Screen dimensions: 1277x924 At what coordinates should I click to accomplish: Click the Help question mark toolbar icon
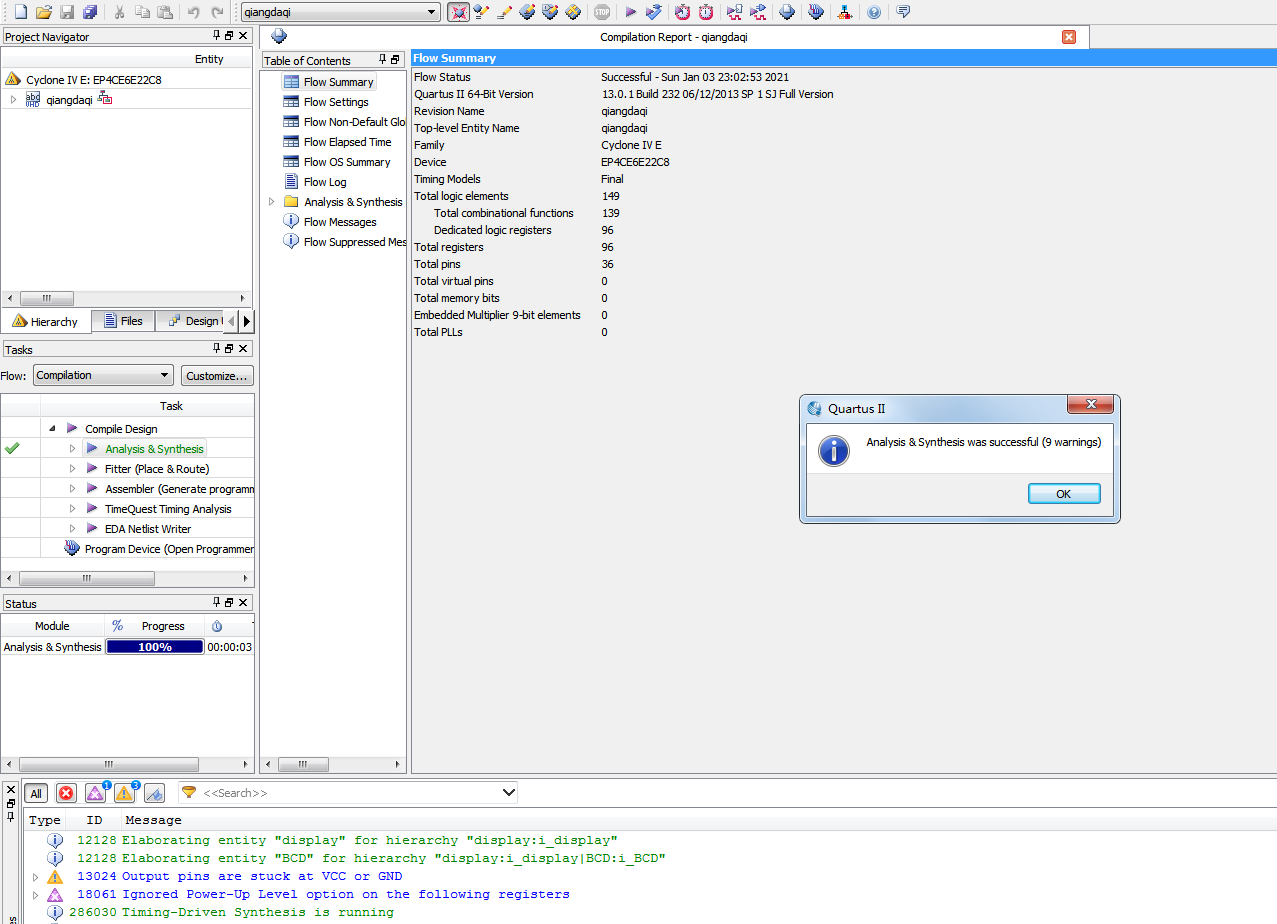(874, 12)
